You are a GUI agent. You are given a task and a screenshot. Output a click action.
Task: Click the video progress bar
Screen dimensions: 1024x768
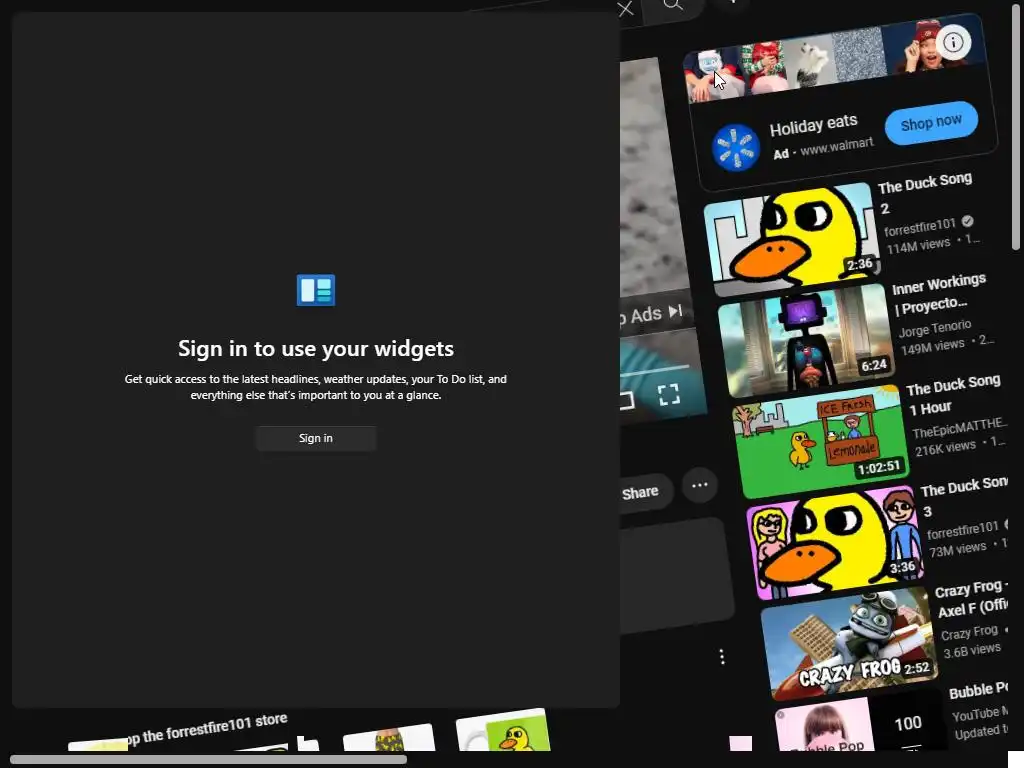coord(654,371)
